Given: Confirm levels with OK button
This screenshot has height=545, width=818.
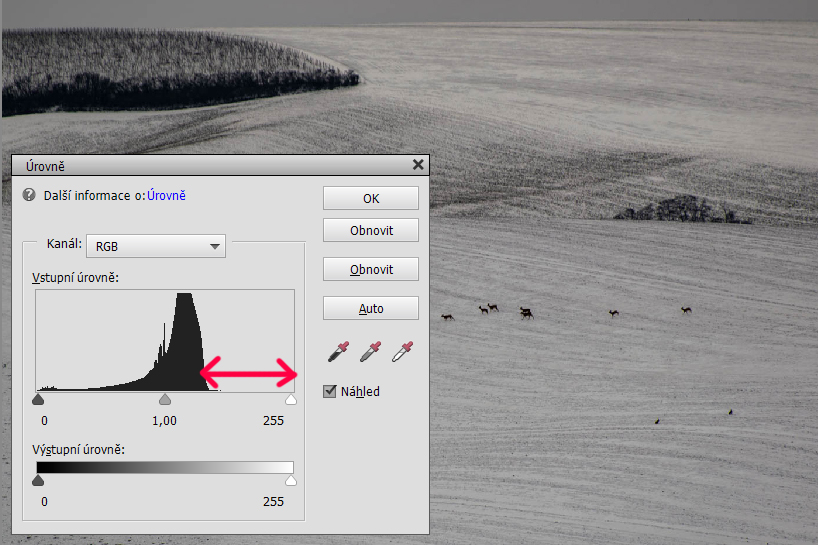Looking at the screenshot, I should [370, 198].
